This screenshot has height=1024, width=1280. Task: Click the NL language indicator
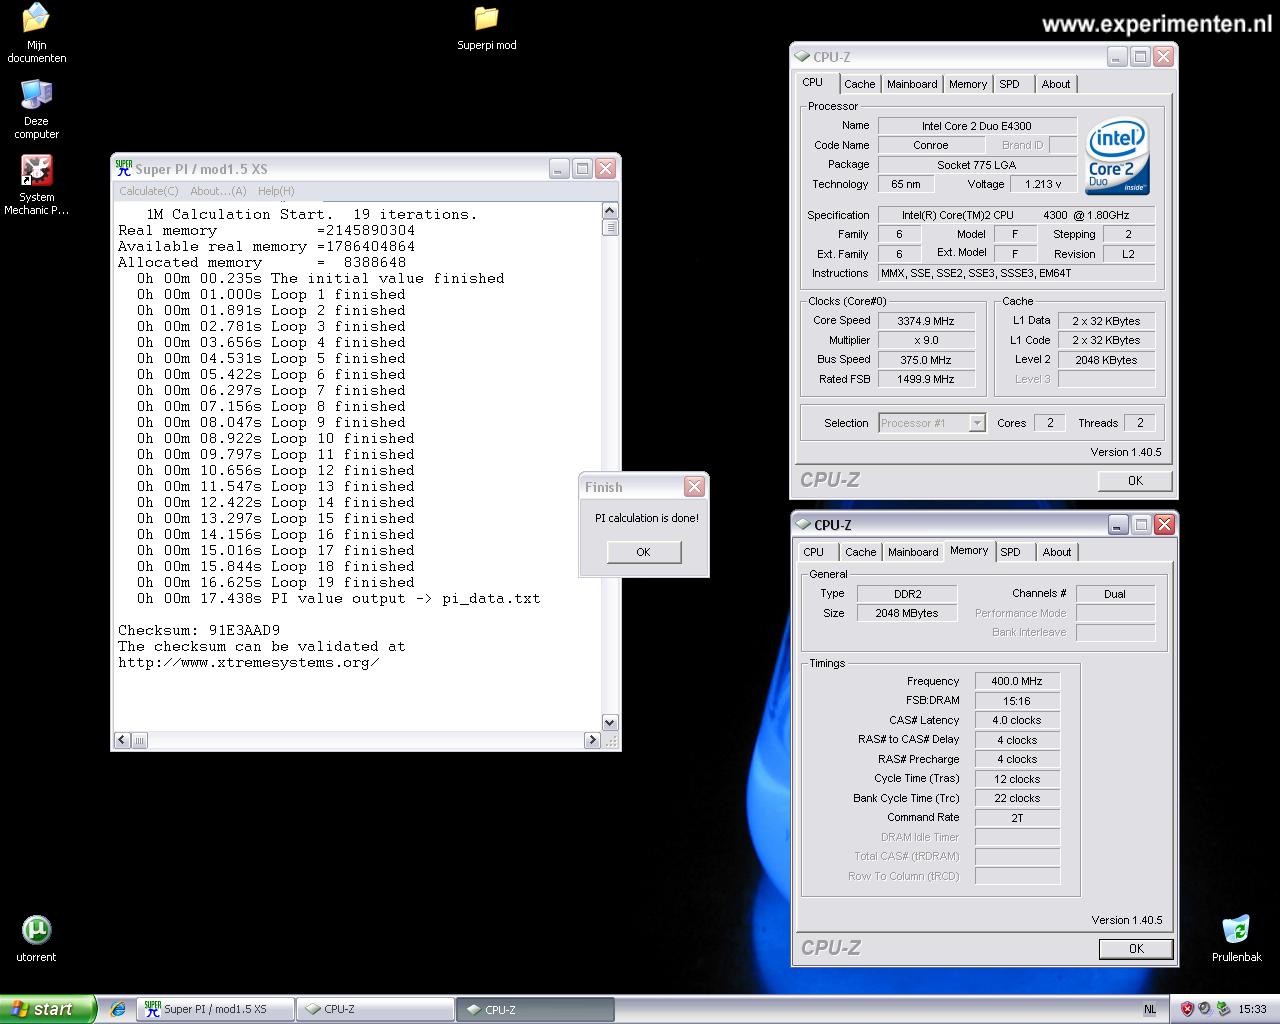(1150, 1009)
